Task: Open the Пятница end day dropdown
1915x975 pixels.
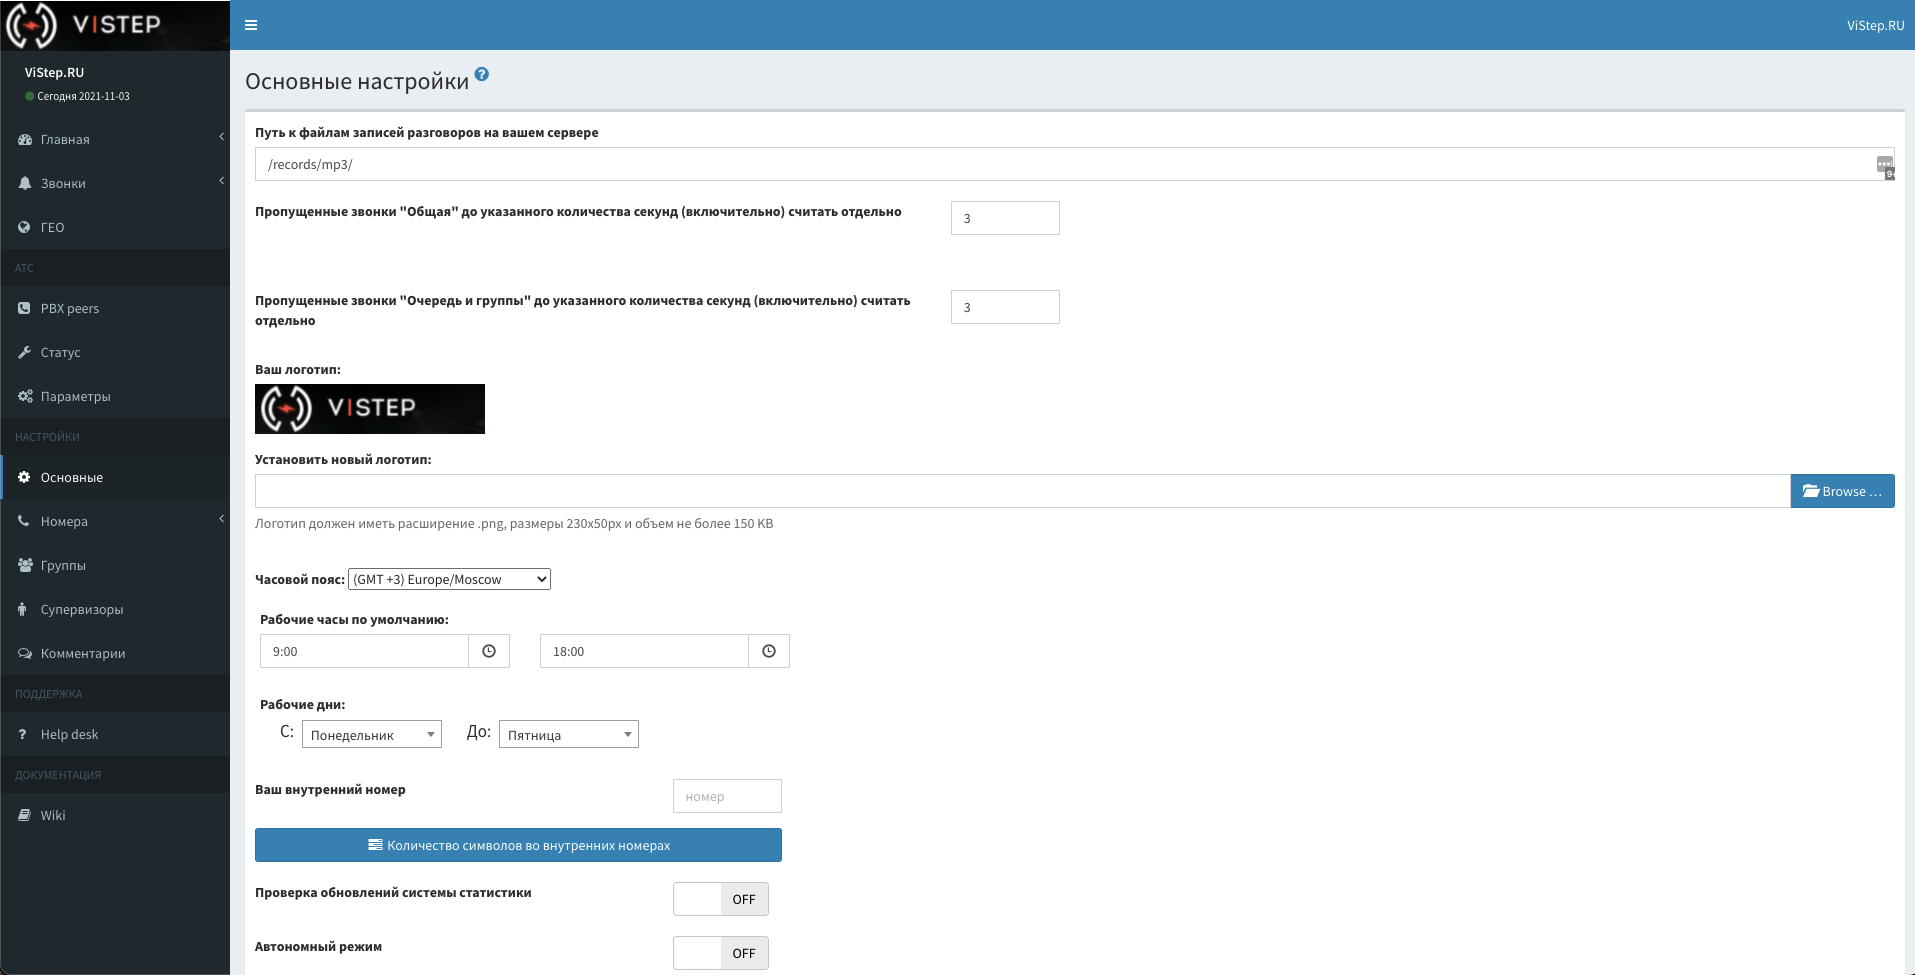Action: pyautogui.click(x=568, y=735)
